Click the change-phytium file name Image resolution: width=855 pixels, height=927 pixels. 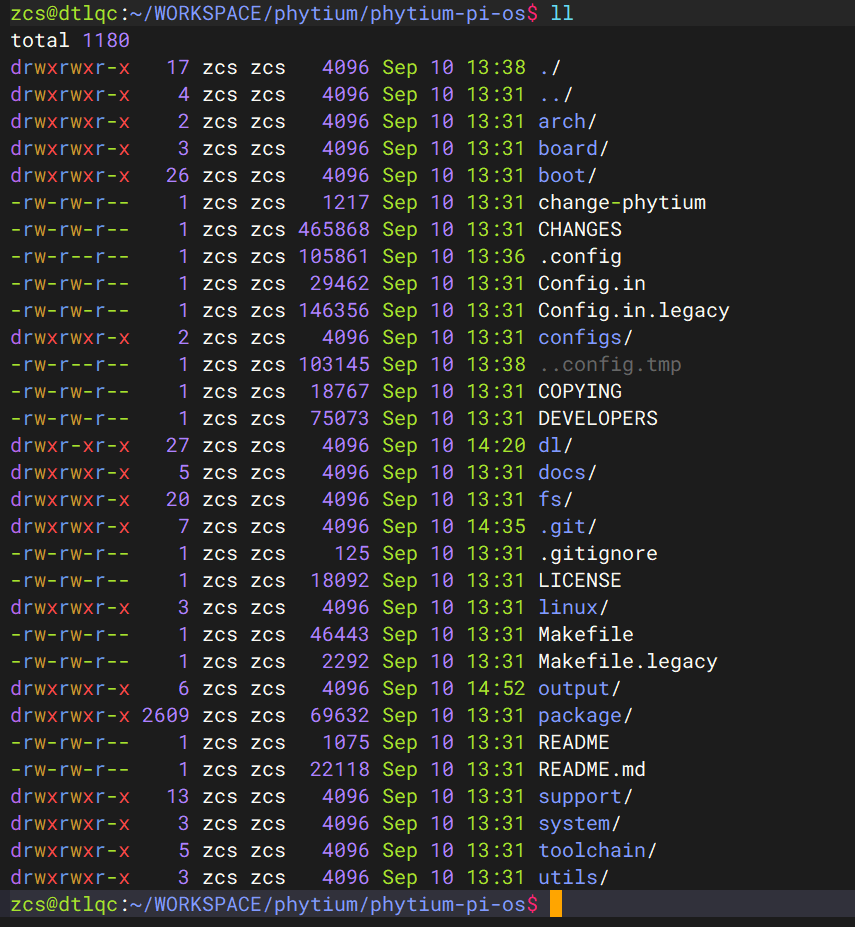click(x=621, y=202)
